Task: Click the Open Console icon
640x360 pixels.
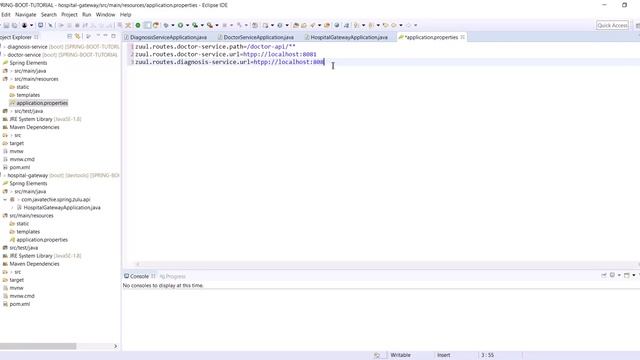Action: 627,276
